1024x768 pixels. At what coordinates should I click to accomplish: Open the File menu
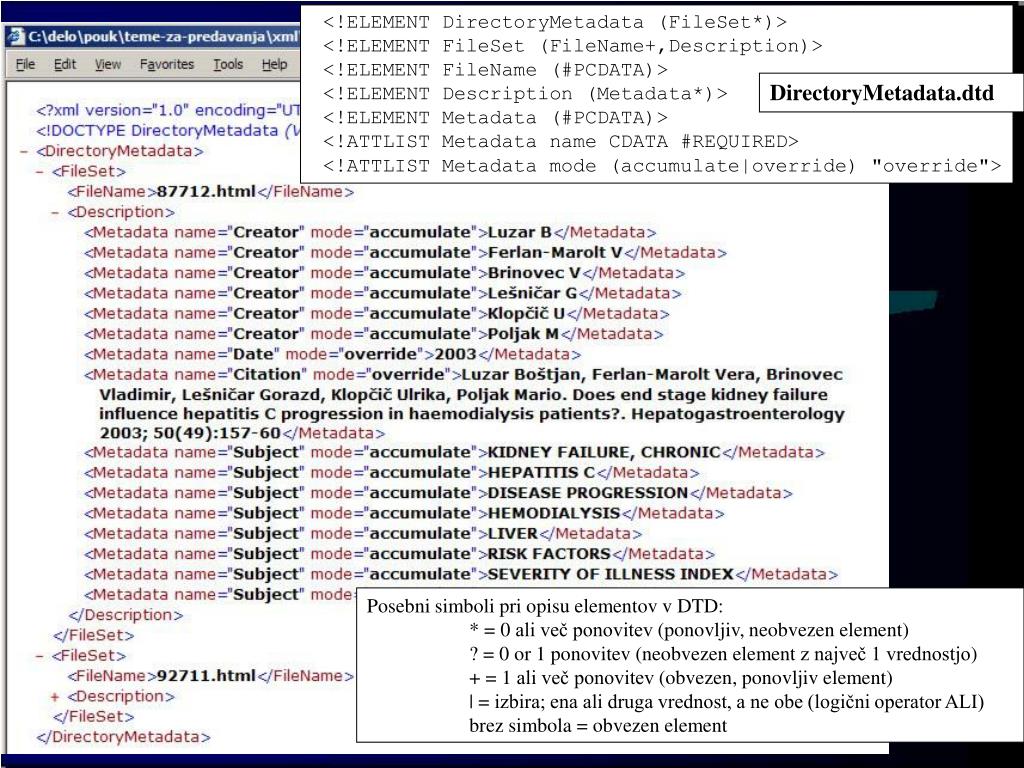click(x=25, y=64)
